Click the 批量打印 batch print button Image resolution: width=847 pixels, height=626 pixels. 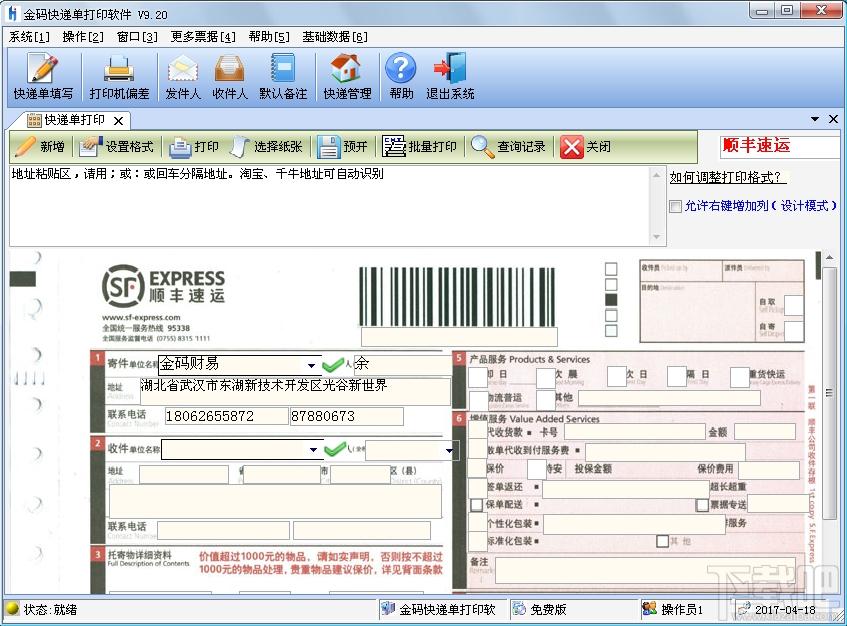420,147
